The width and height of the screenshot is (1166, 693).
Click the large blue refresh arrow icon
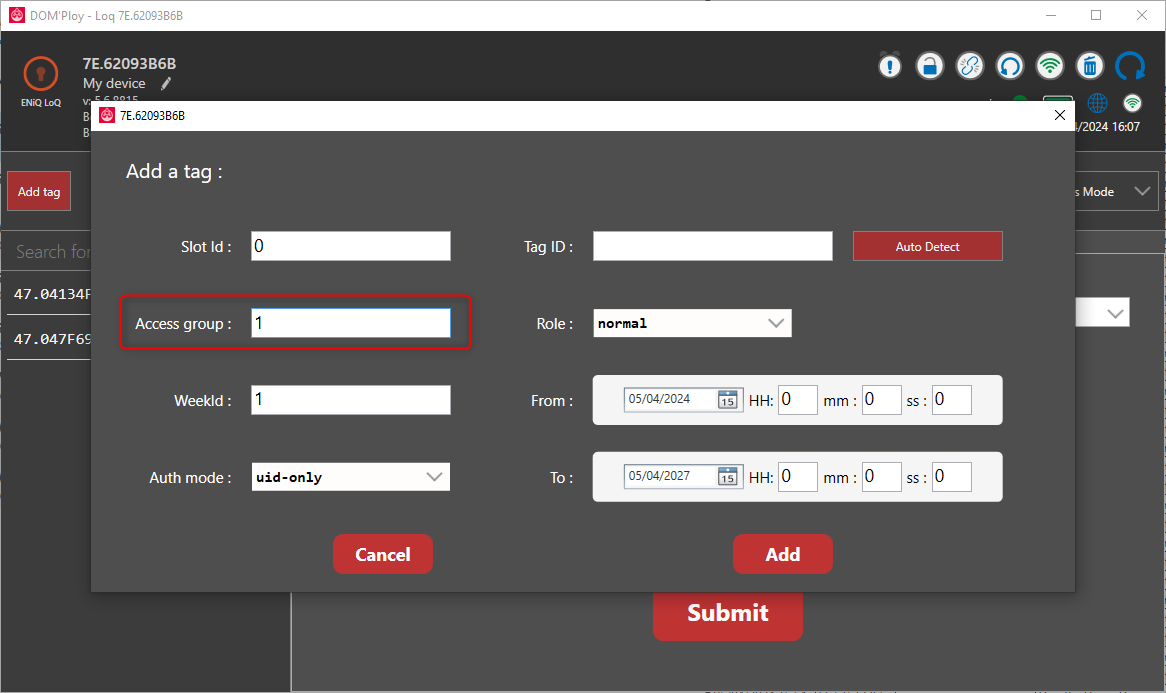(1131, 66)
